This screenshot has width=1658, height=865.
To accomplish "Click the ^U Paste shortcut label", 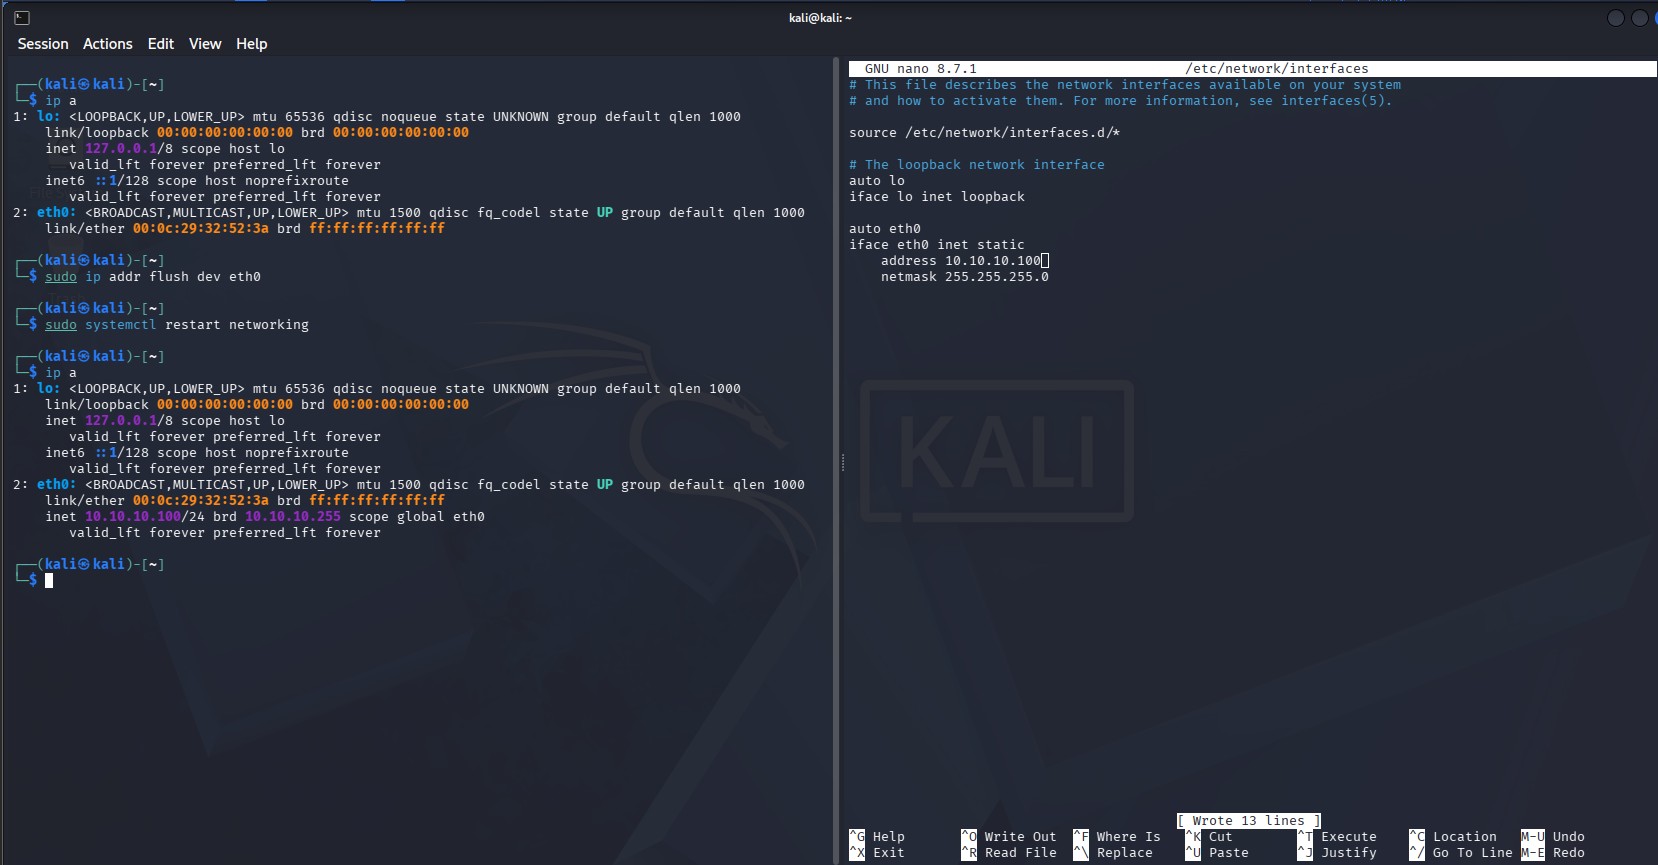I will 1217,853.
